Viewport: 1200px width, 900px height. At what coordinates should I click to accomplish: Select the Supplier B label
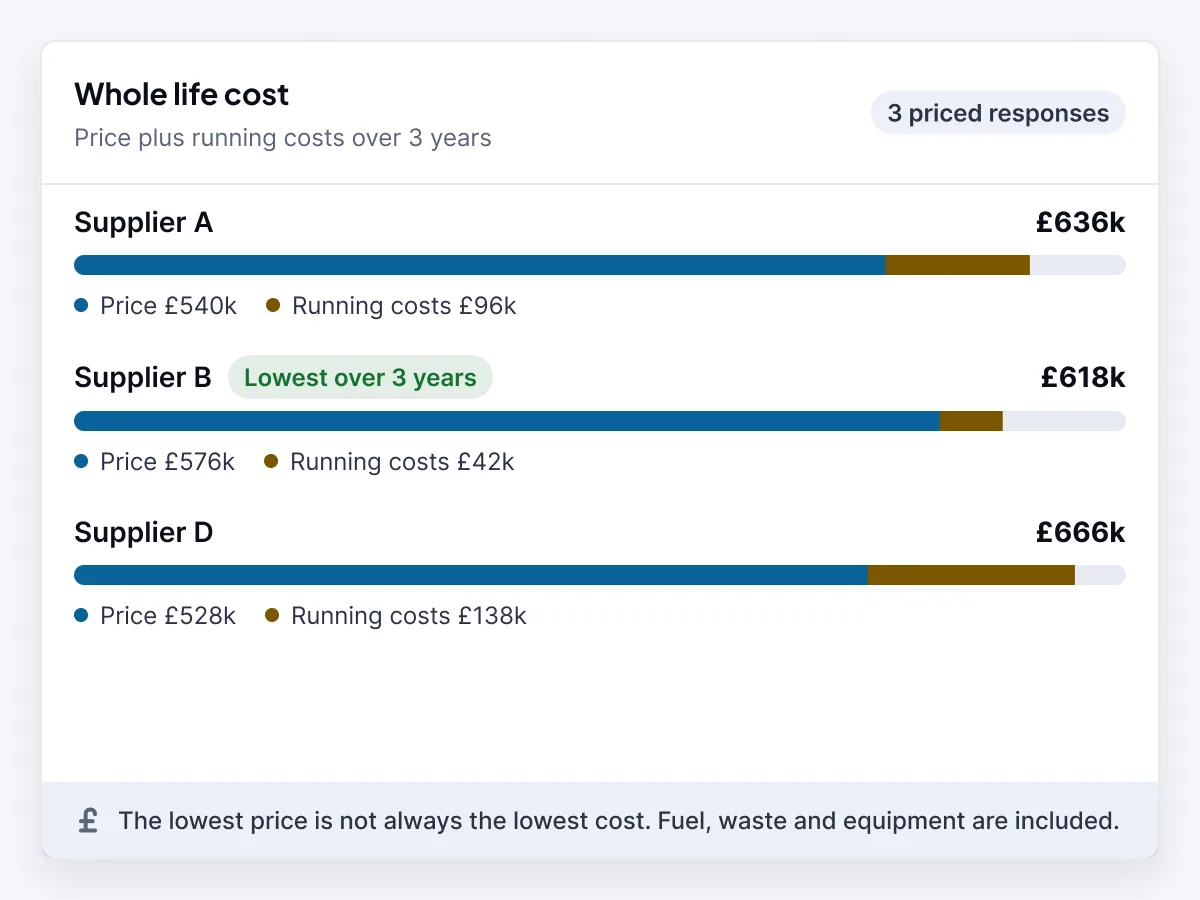point(143,378)
